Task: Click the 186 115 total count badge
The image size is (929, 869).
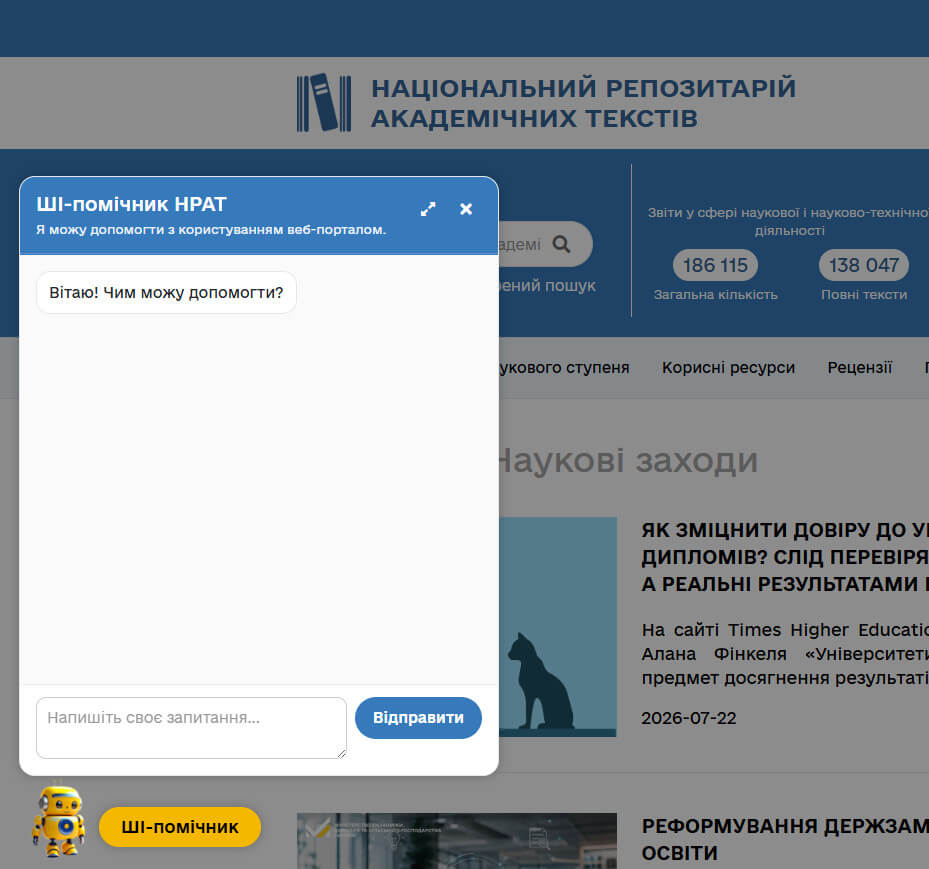Action: tap(715, 265)
